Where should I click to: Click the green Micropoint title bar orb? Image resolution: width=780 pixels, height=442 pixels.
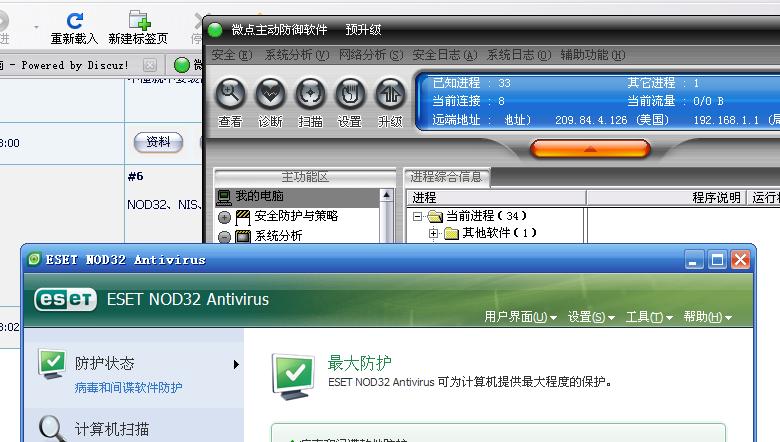point(215,30)
